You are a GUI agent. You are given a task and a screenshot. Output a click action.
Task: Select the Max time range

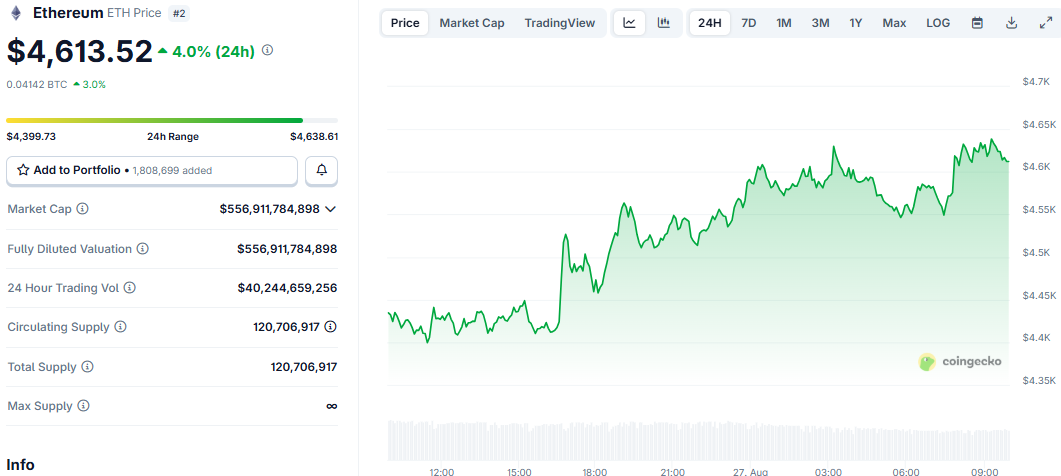[894, 23]
